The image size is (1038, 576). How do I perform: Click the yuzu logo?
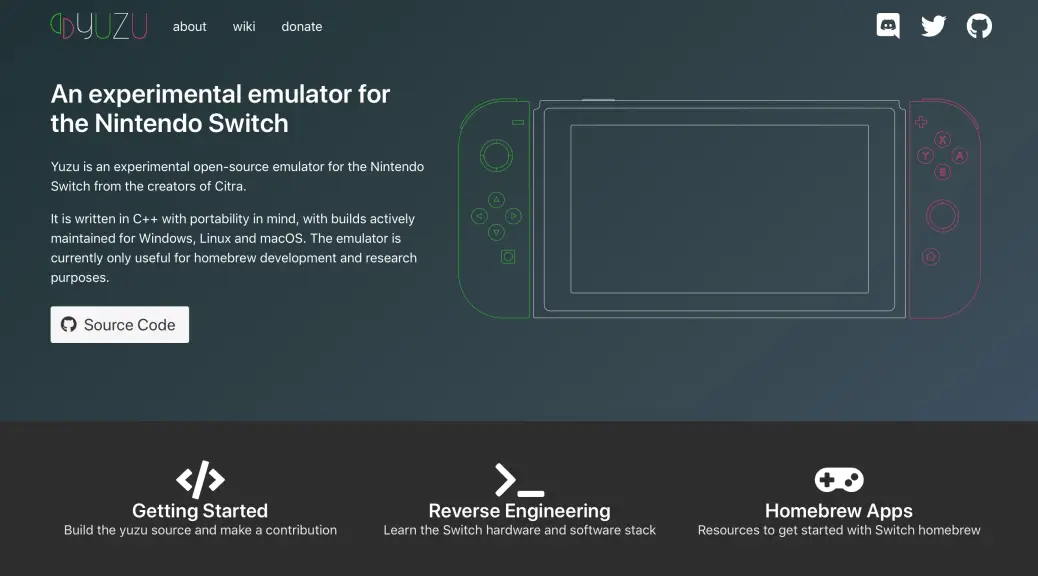pyautogui.click(x=99, y=26)
